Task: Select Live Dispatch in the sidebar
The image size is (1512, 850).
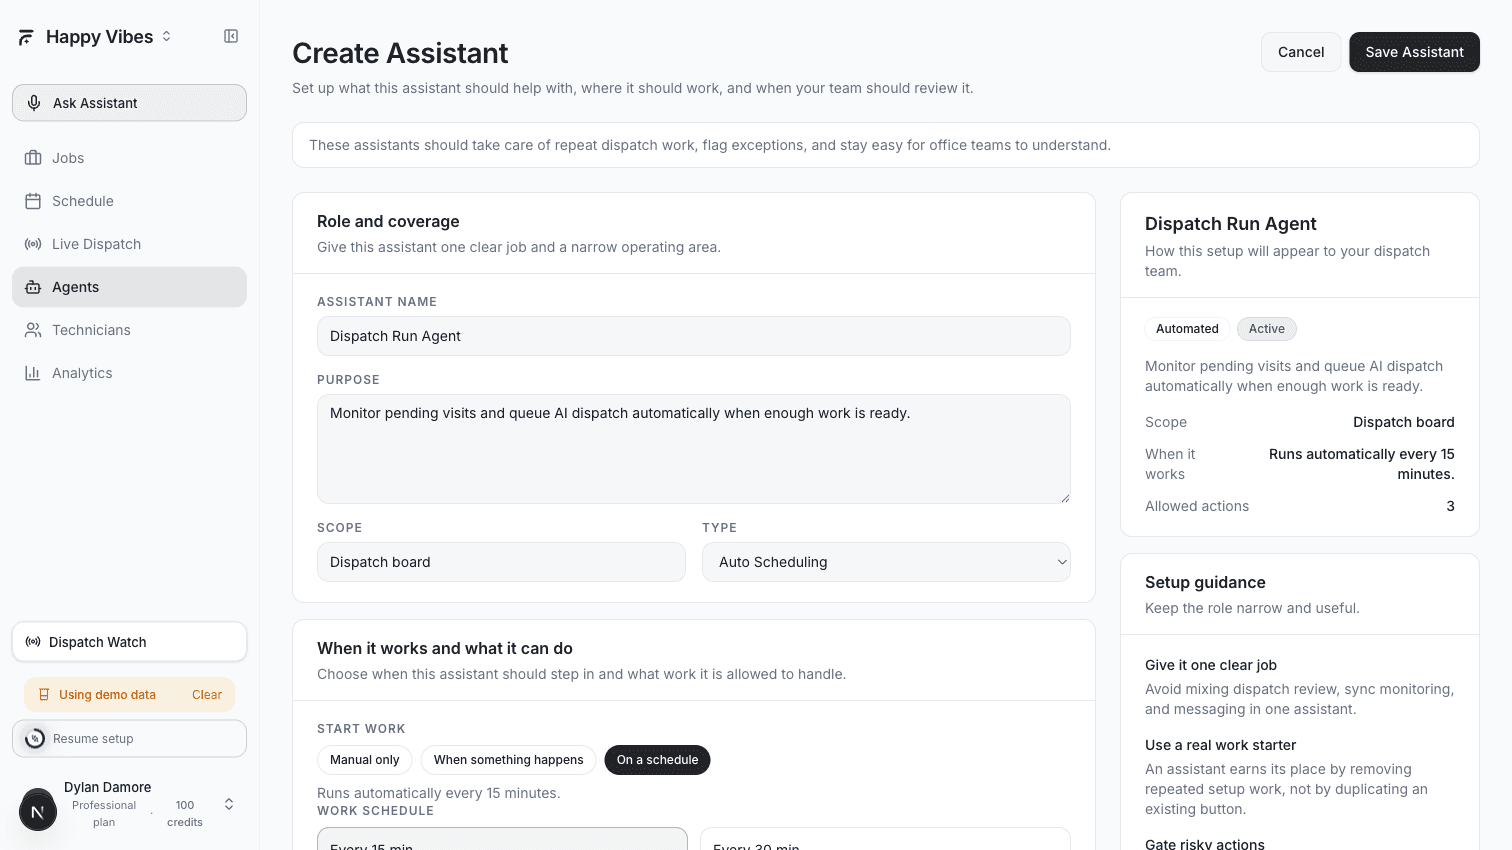Action: [96, 243]
